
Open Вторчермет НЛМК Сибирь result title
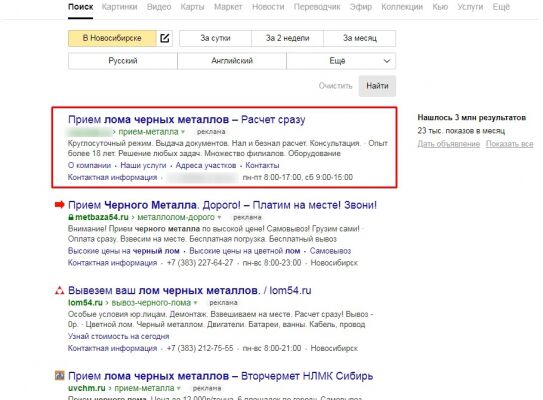[x=221, y=376]
